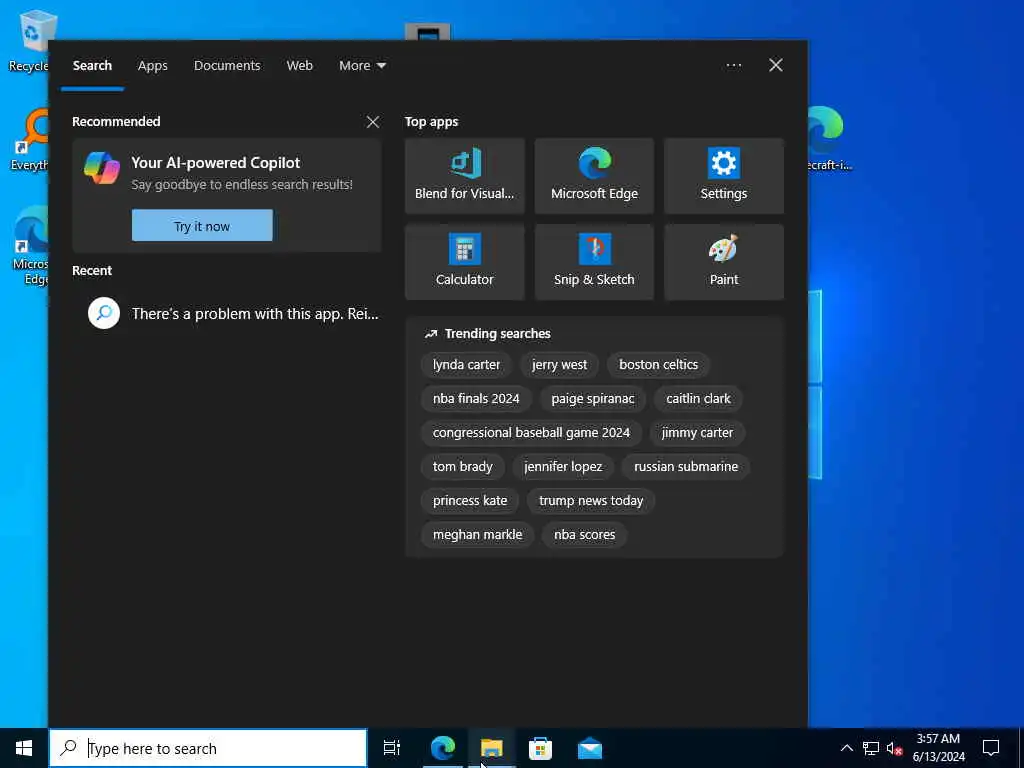Search trending topic boston celtics
Image resolution: width=1024 pixels, height=768 pixels.
point(658,364)
